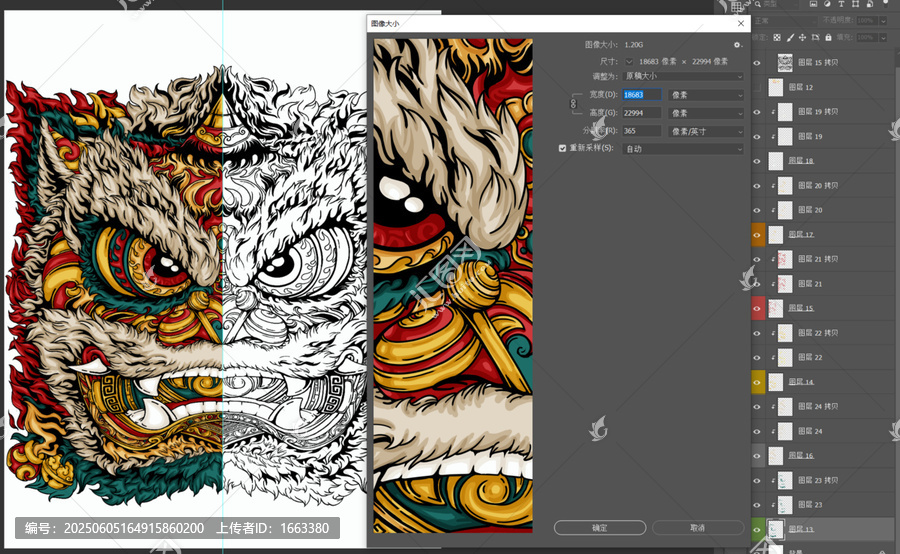Click the width 宽度 input field
The height and width of the screenshot is (554, 900).
pyautogui.click(x=642, y=95)
